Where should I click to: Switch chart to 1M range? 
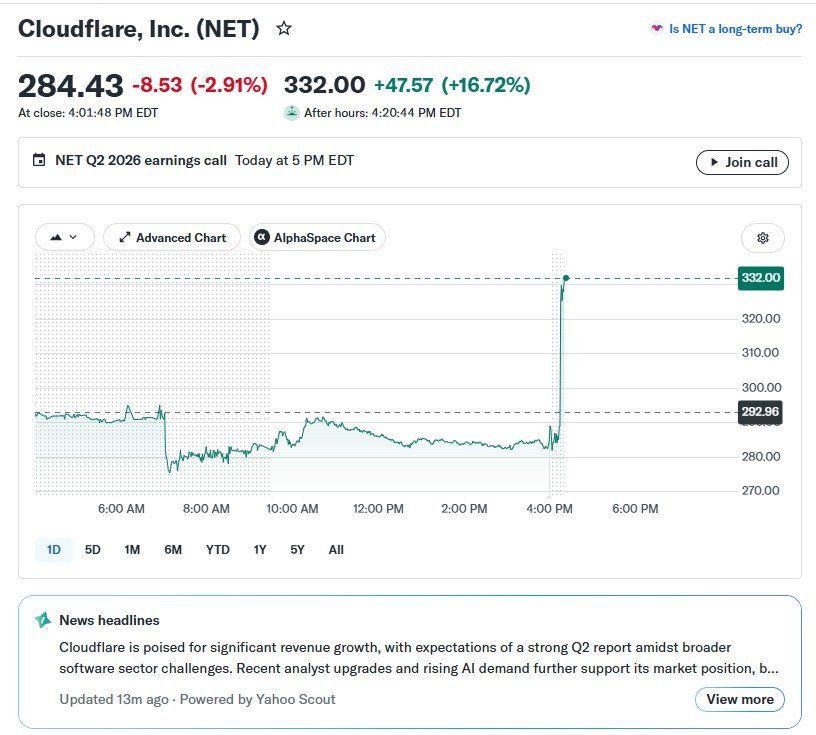(132, 550)
